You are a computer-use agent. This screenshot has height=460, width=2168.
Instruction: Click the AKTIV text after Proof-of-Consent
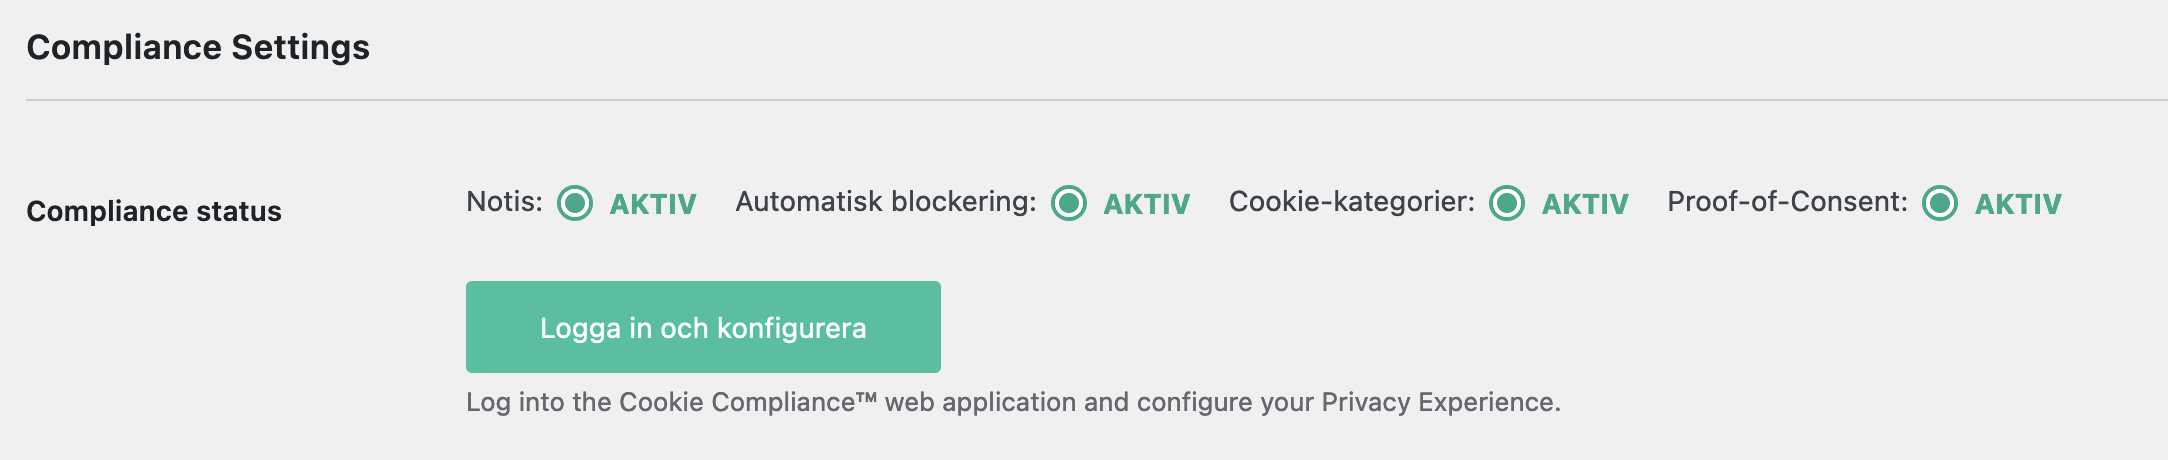2018,204
